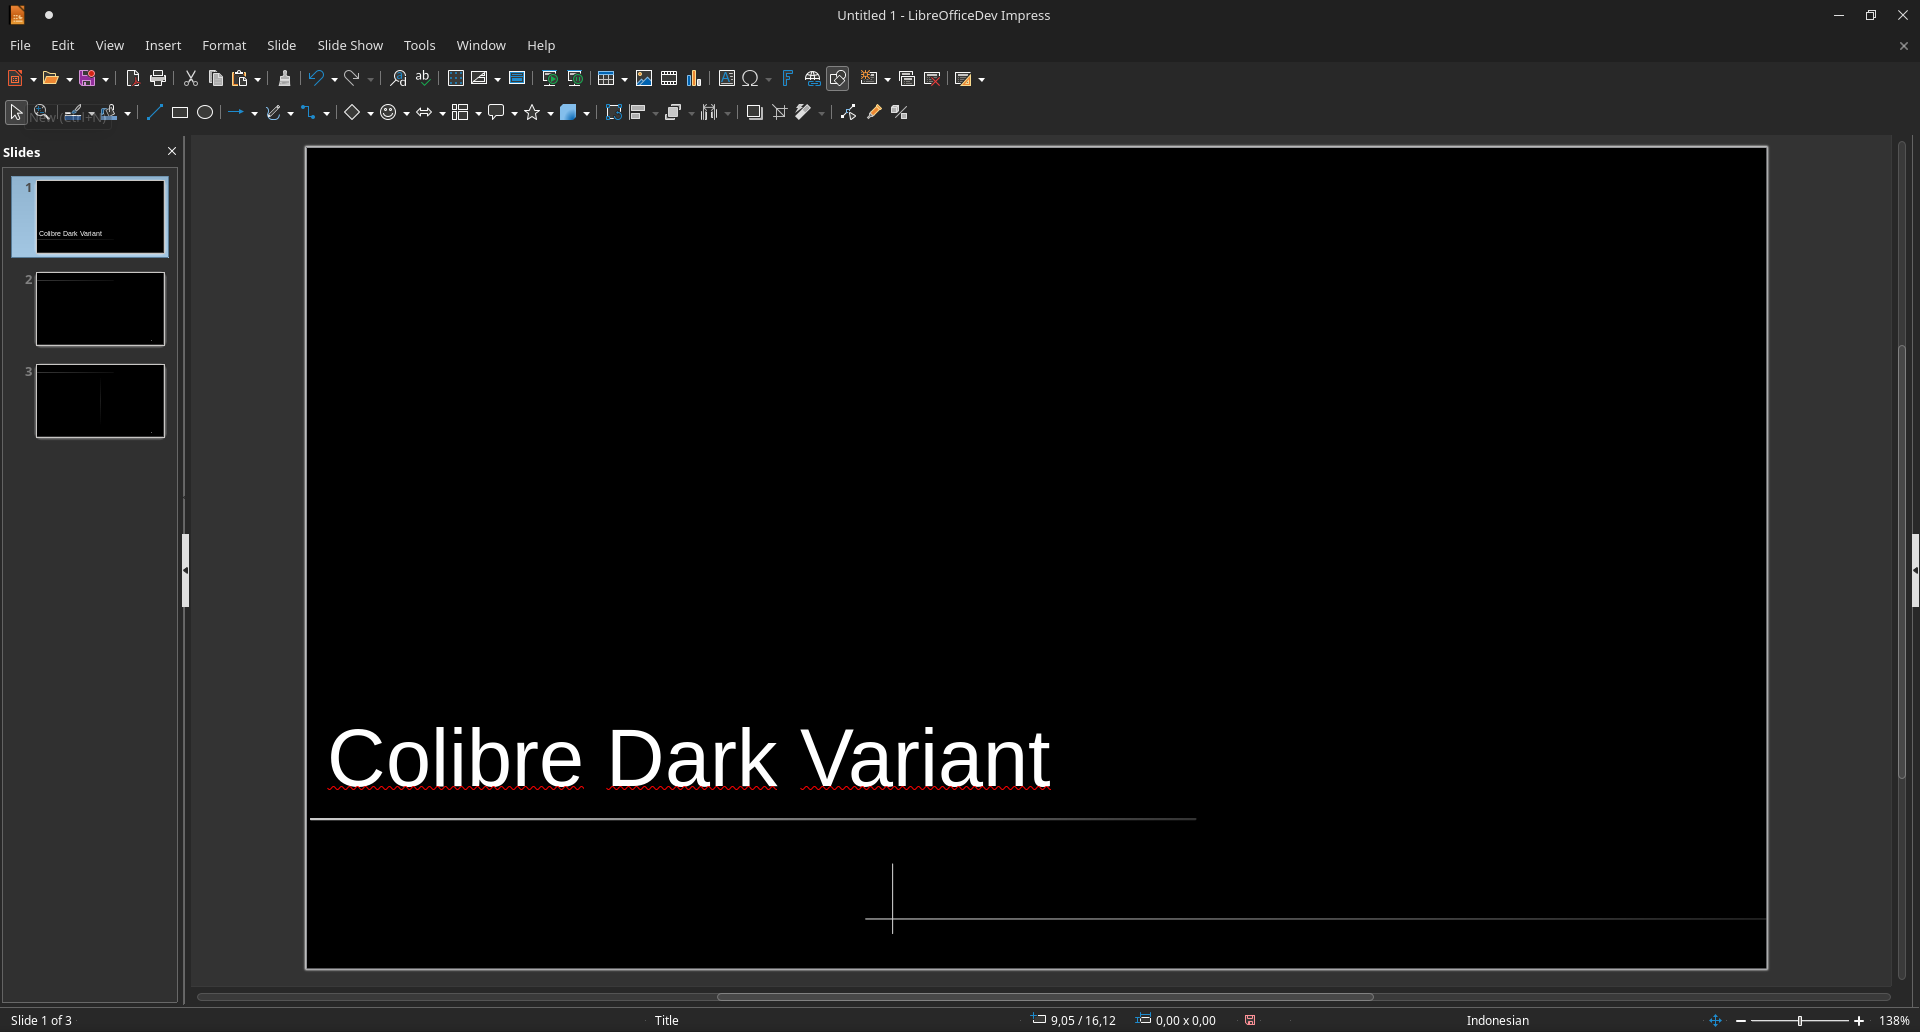Click the Open file folder icon
This screenshot has width=1920, height=1032.
(x=50, y=79)
